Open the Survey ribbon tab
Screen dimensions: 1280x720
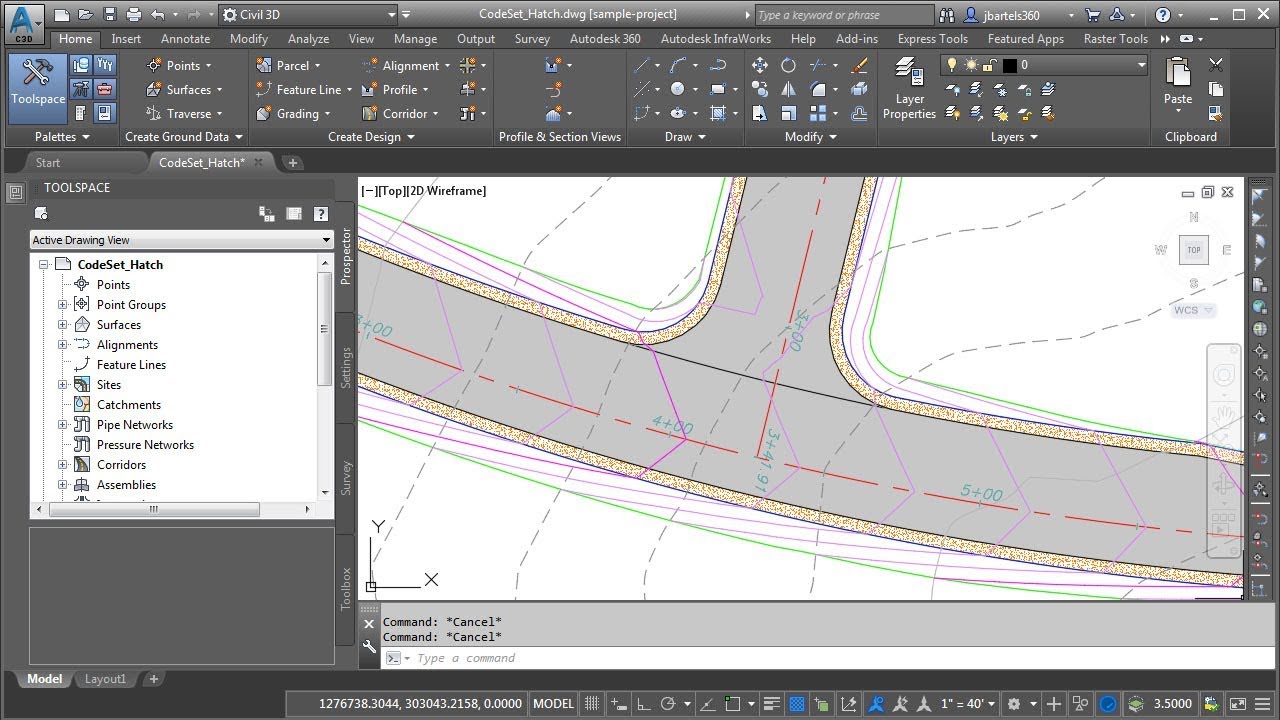tap(532, 39)
